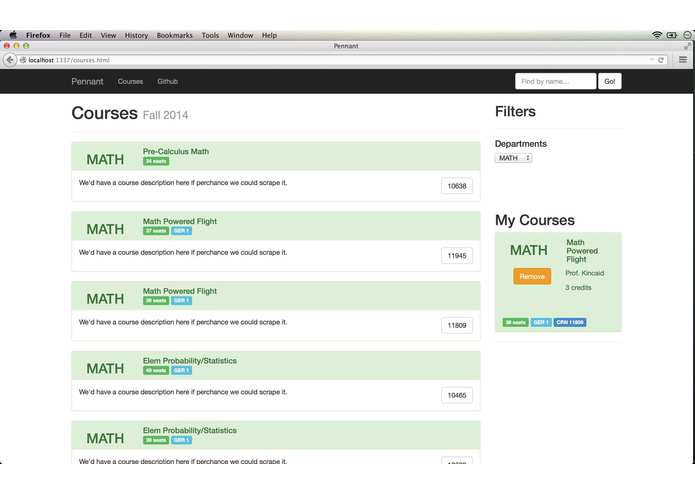Click the globe site identity icon
This screenshot has width=695, height=494.
tap(23, 60)
